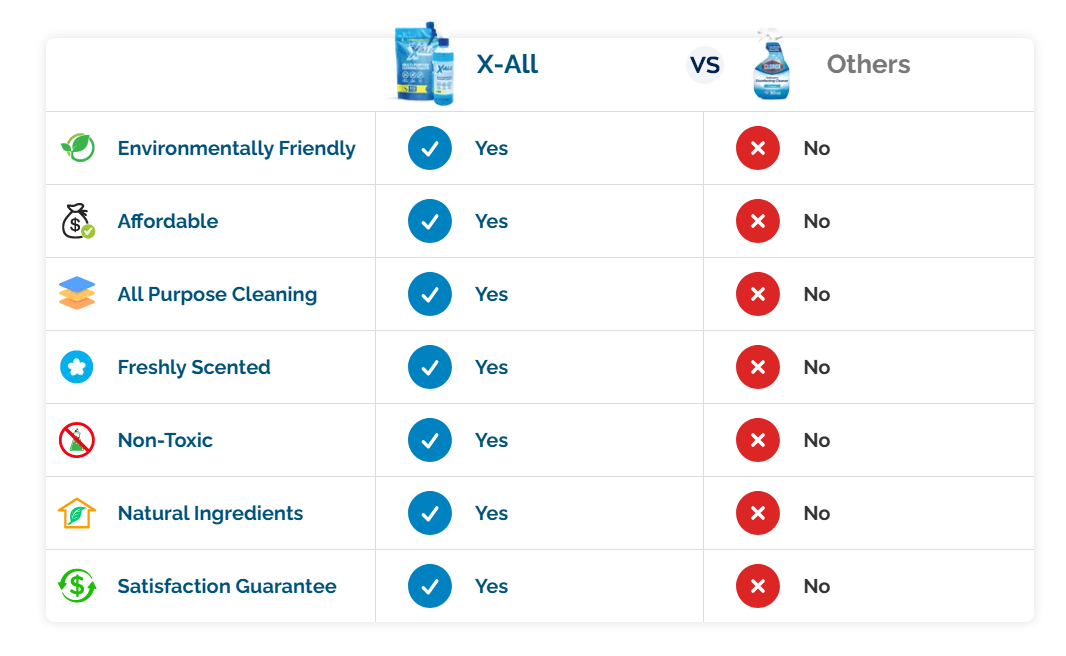
Task: Click the Freshly Scented flower icon
Action: 77,367
